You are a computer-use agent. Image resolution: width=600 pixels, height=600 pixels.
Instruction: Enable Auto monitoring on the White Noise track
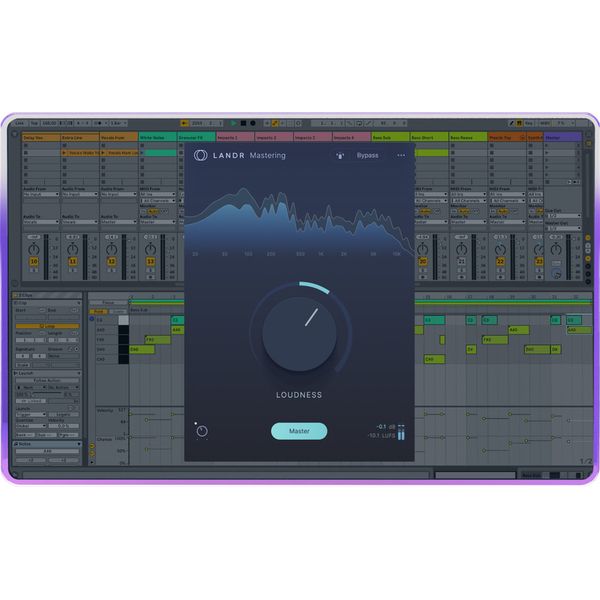[x=153, y=211]
